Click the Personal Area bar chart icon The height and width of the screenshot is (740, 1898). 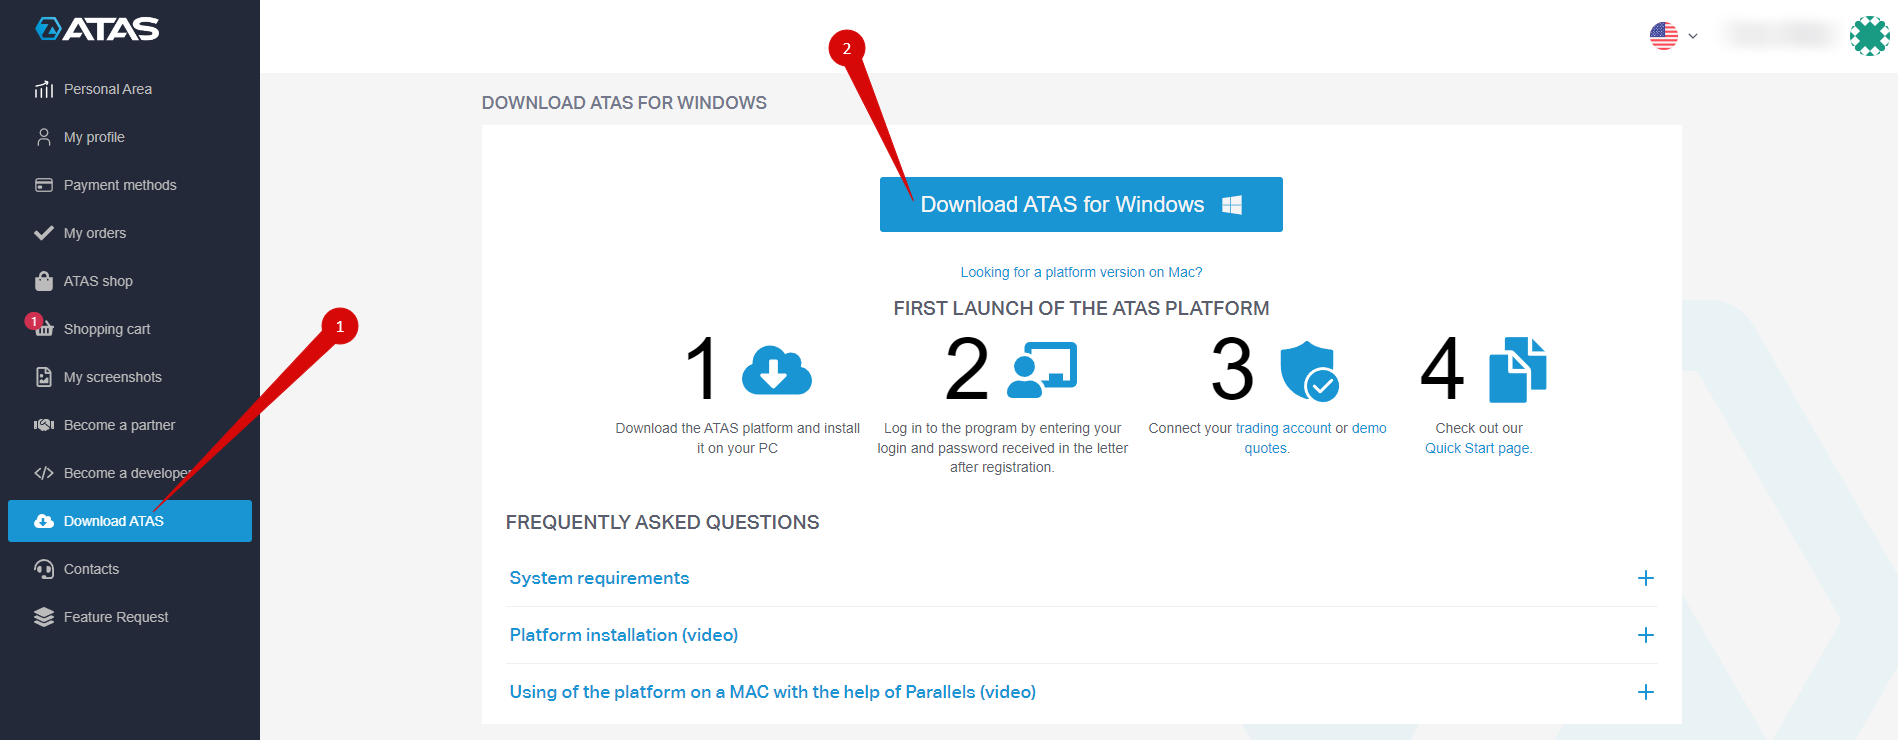[44, 89]
